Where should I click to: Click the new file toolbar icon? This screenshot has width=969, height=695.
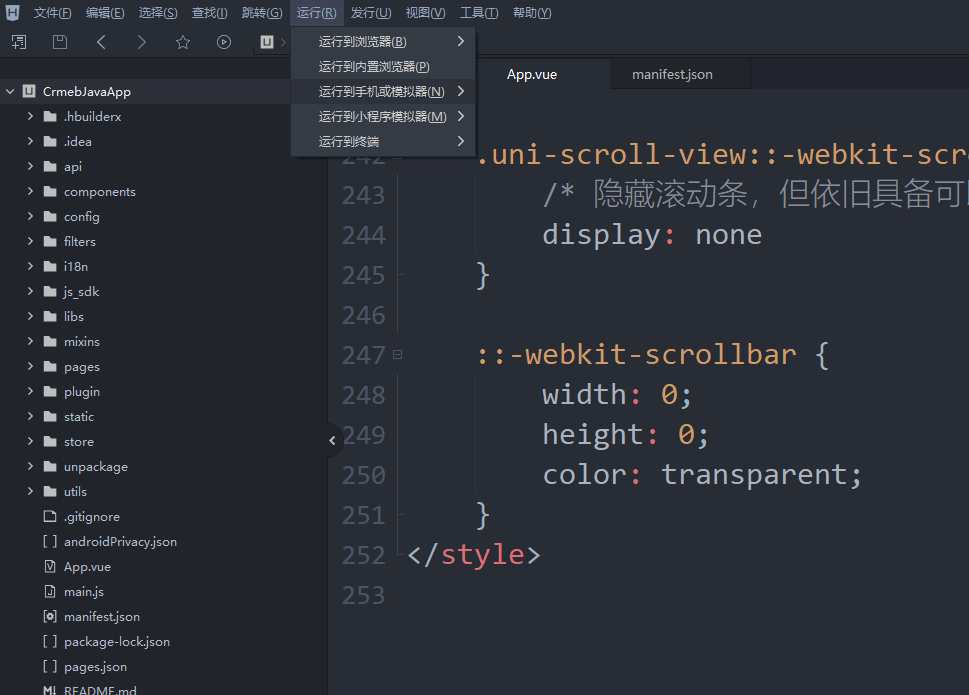(19, 42)
